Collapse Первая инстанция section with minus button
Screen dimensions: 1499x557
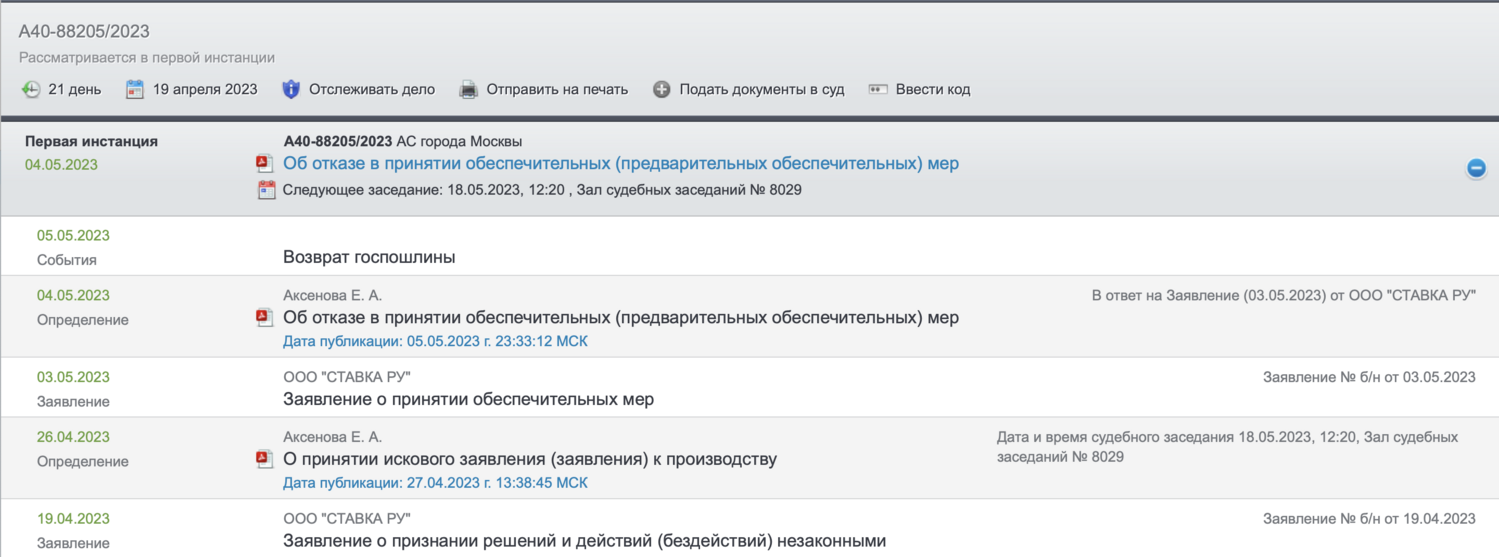point(1475,168)
